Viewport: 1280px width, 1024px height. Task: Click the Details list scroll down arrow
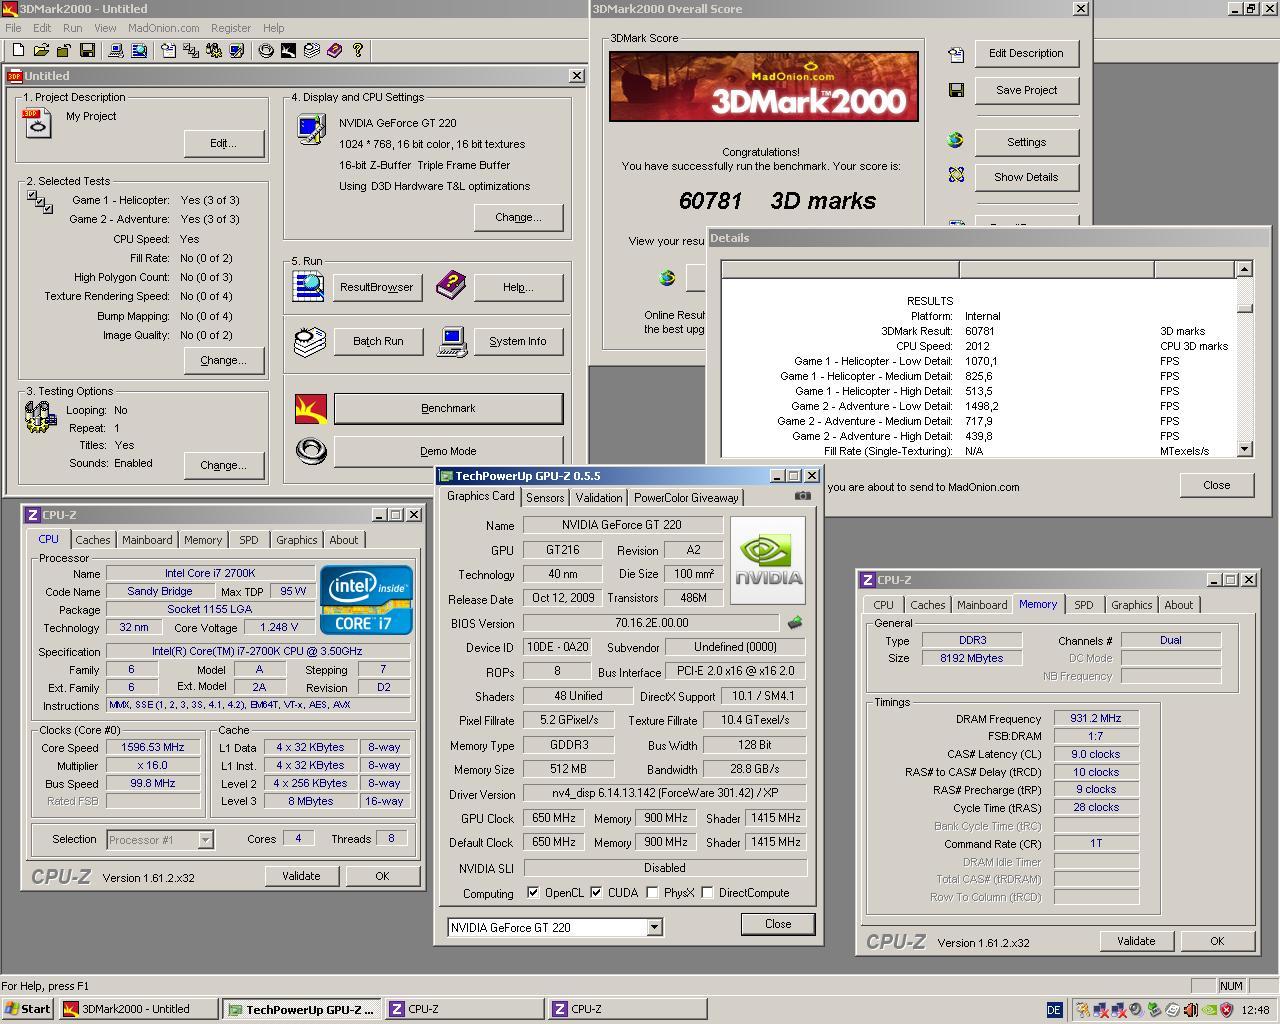click(x=1244, y=450)
